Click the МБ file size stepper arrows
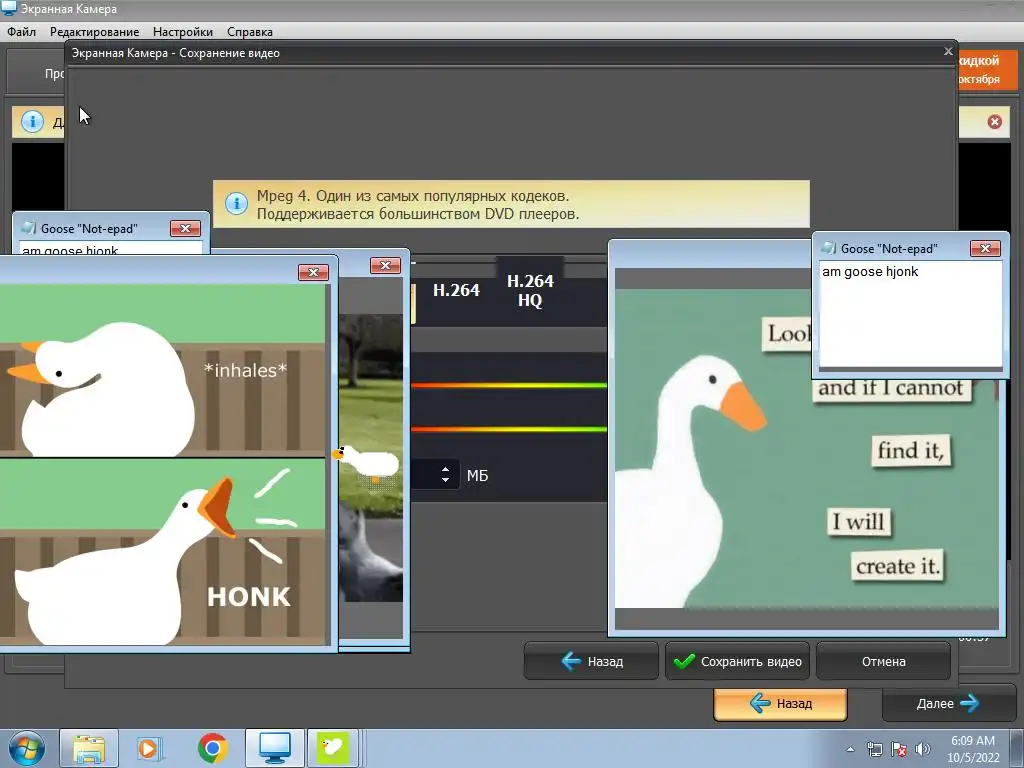This screenshot has height=768, width=1024. pyautogui.click(x=445, y=474)
